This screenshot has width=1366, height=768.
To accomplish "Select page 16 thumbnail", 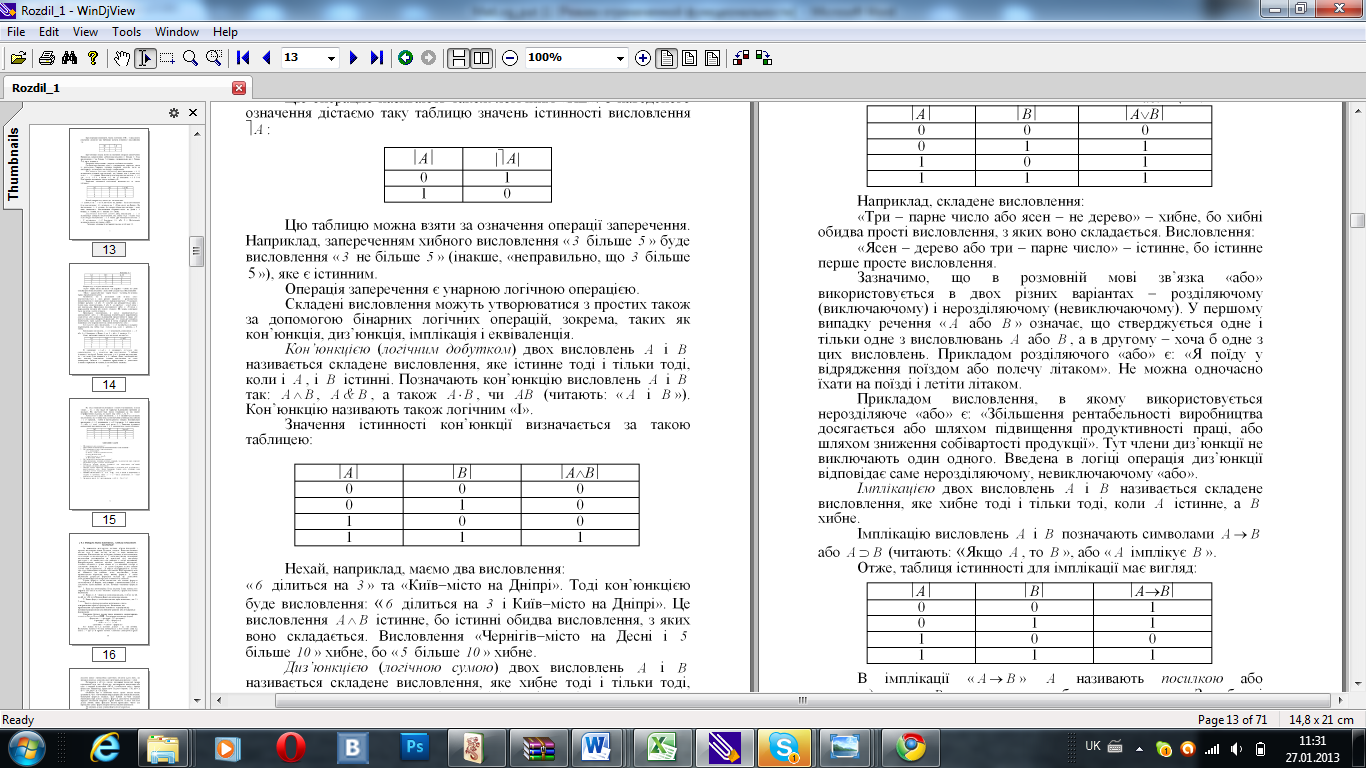I will (x=109, y=590).
